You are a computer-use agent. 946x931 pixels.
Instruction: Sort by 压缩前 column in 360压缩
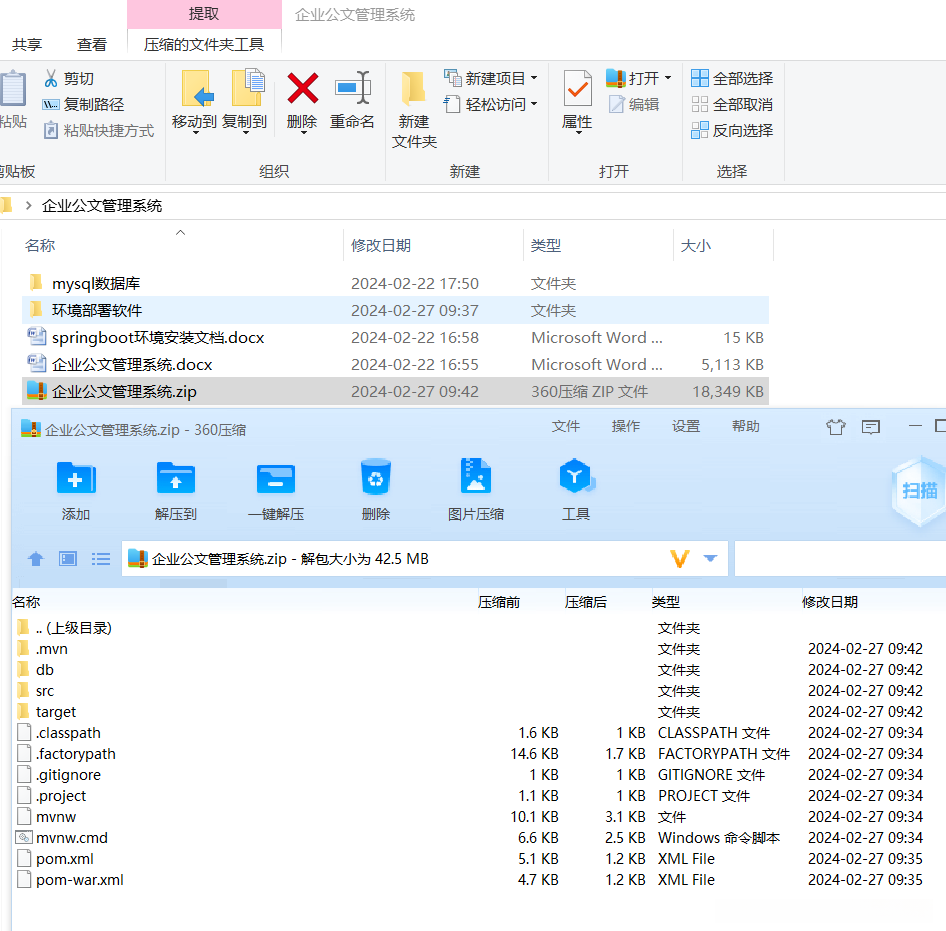tap(499, 602)
